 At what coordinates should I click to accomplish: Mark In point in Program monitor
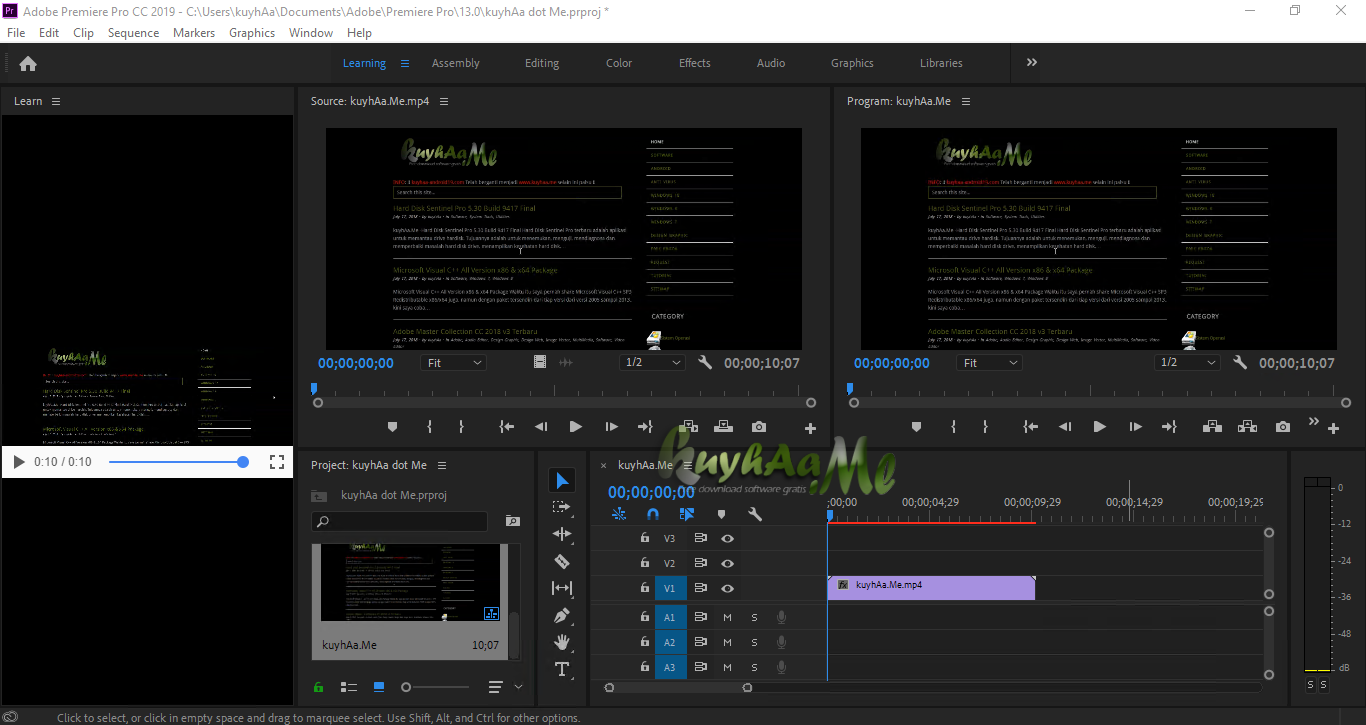coord(953,427)
